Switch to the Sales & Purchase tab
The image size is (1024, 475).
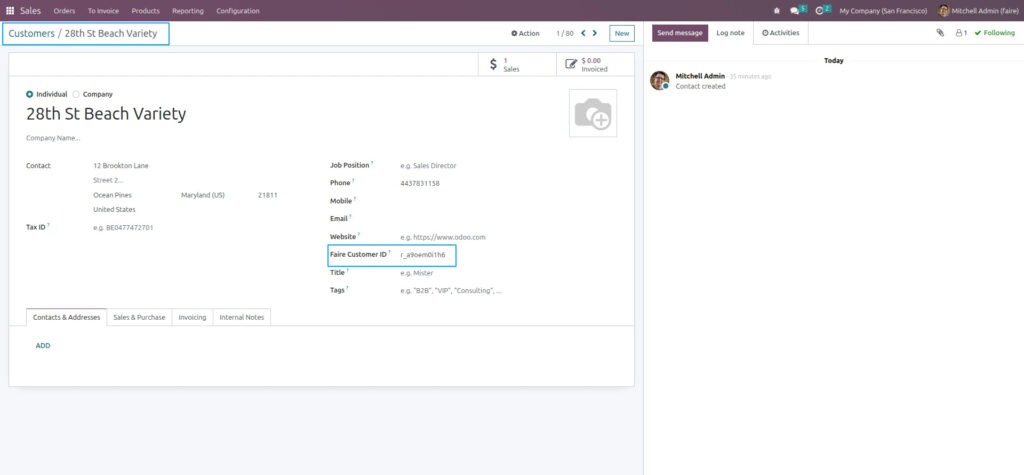(x=139, y=317)
